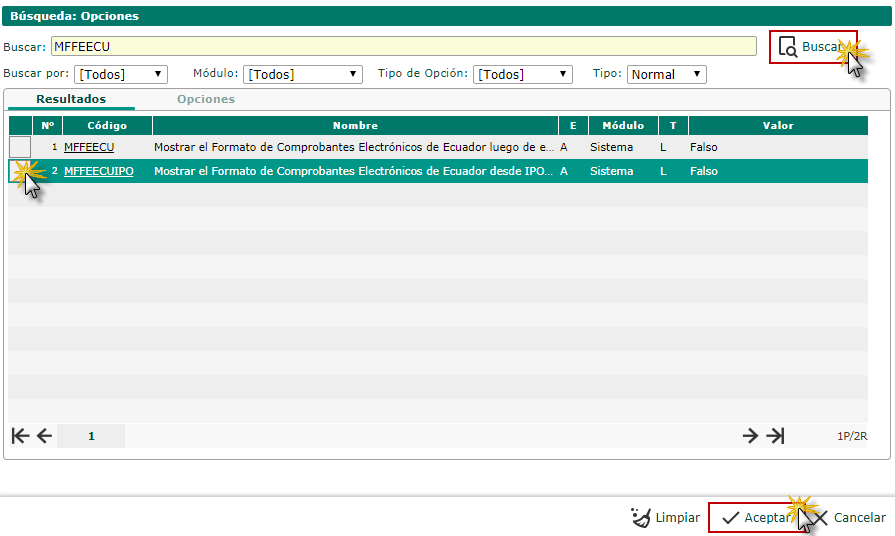This screenshot has height=536, width=895.
Task: Go to last page arrow icon
Action: pos(775,436)
